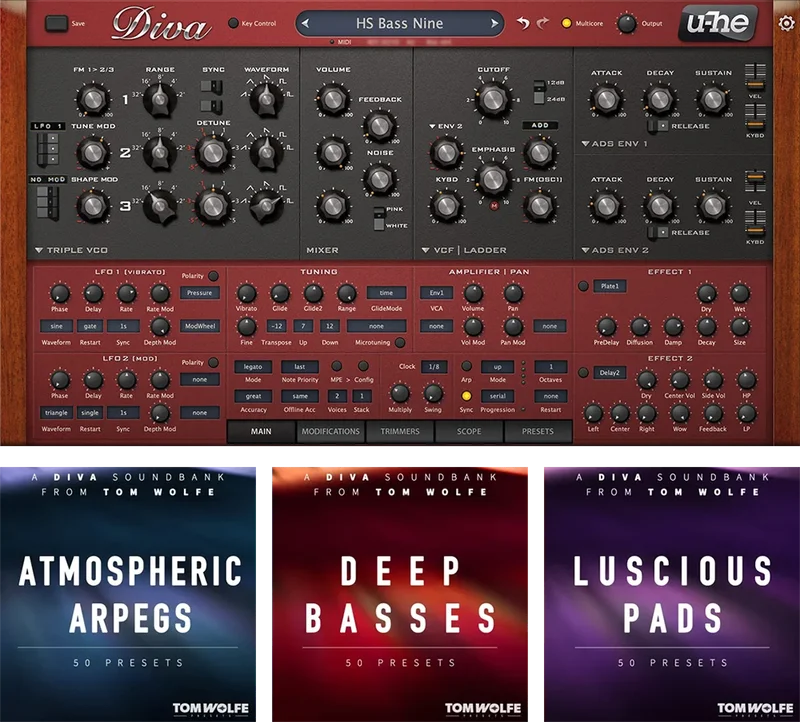
Task: Click the FM (OSC1) knob
Action: [540, 206]
